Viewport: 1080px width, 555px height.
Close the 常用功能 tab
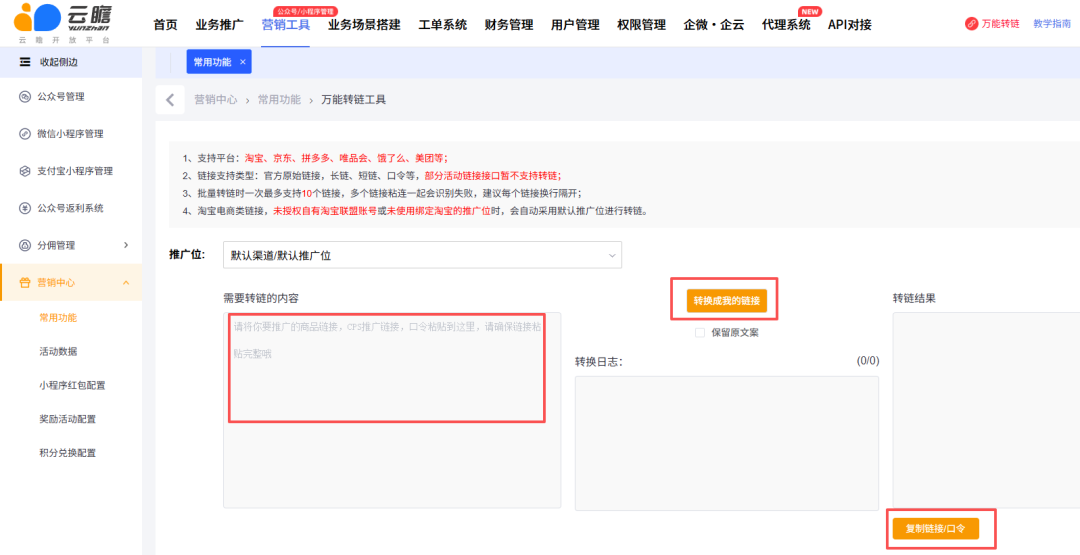tap(242, 62)
